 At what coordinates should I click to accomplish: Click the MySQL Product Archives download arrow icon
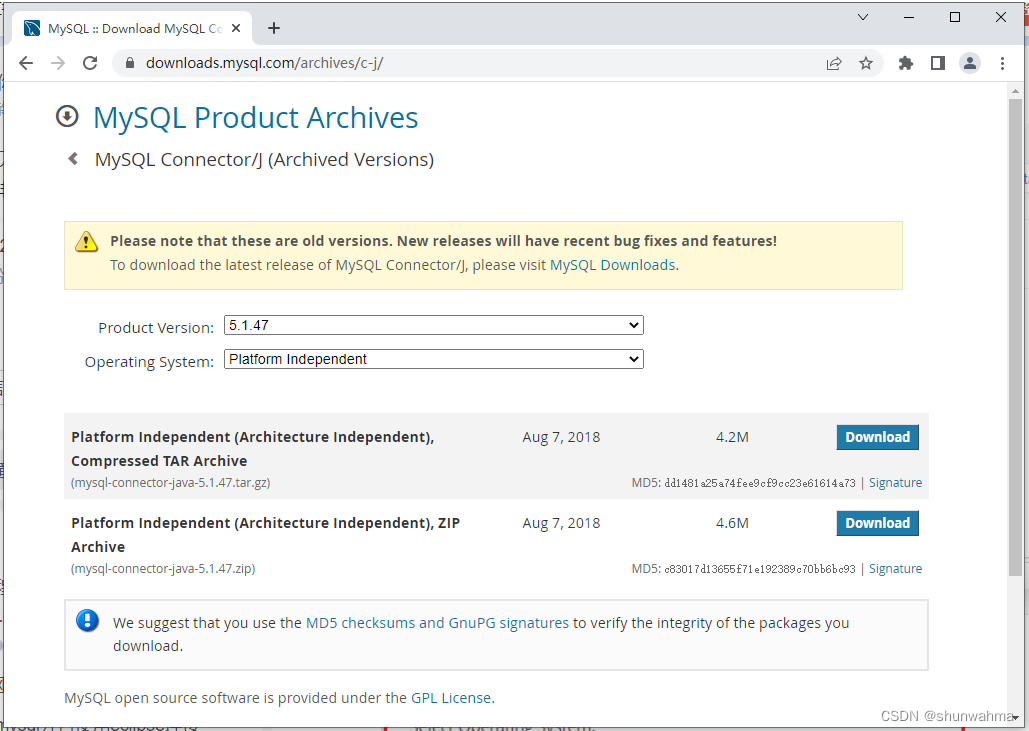[66, 116]
